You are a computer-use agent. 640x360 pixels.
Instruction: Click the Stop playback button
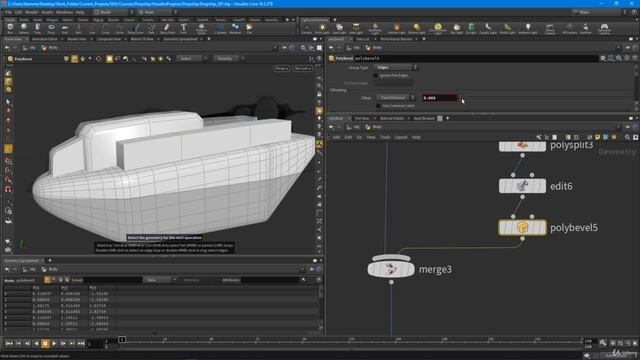(45, 344)
